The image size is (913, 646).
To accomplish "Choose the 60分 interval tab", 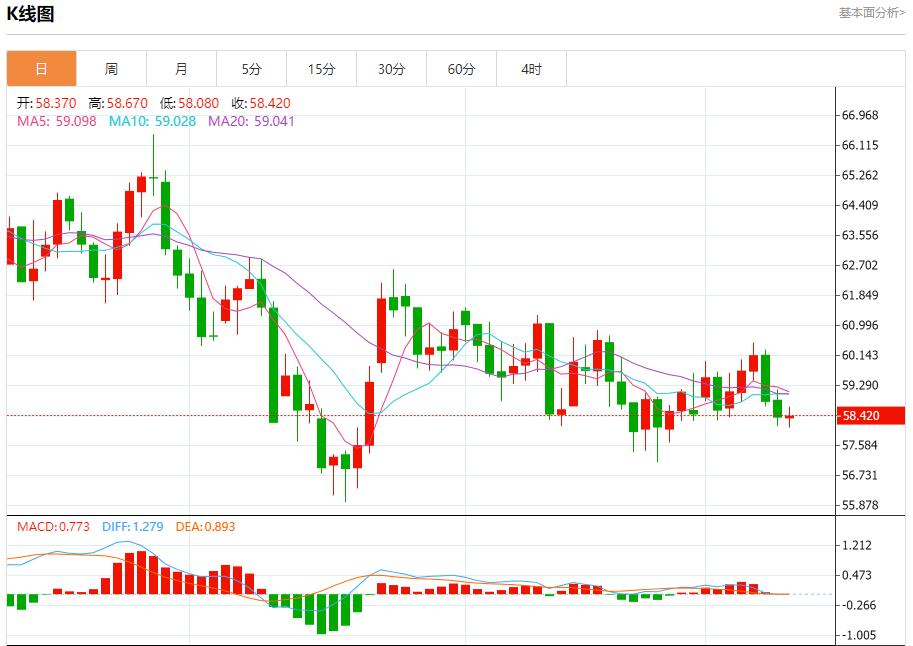I will [x=462, y=69].
